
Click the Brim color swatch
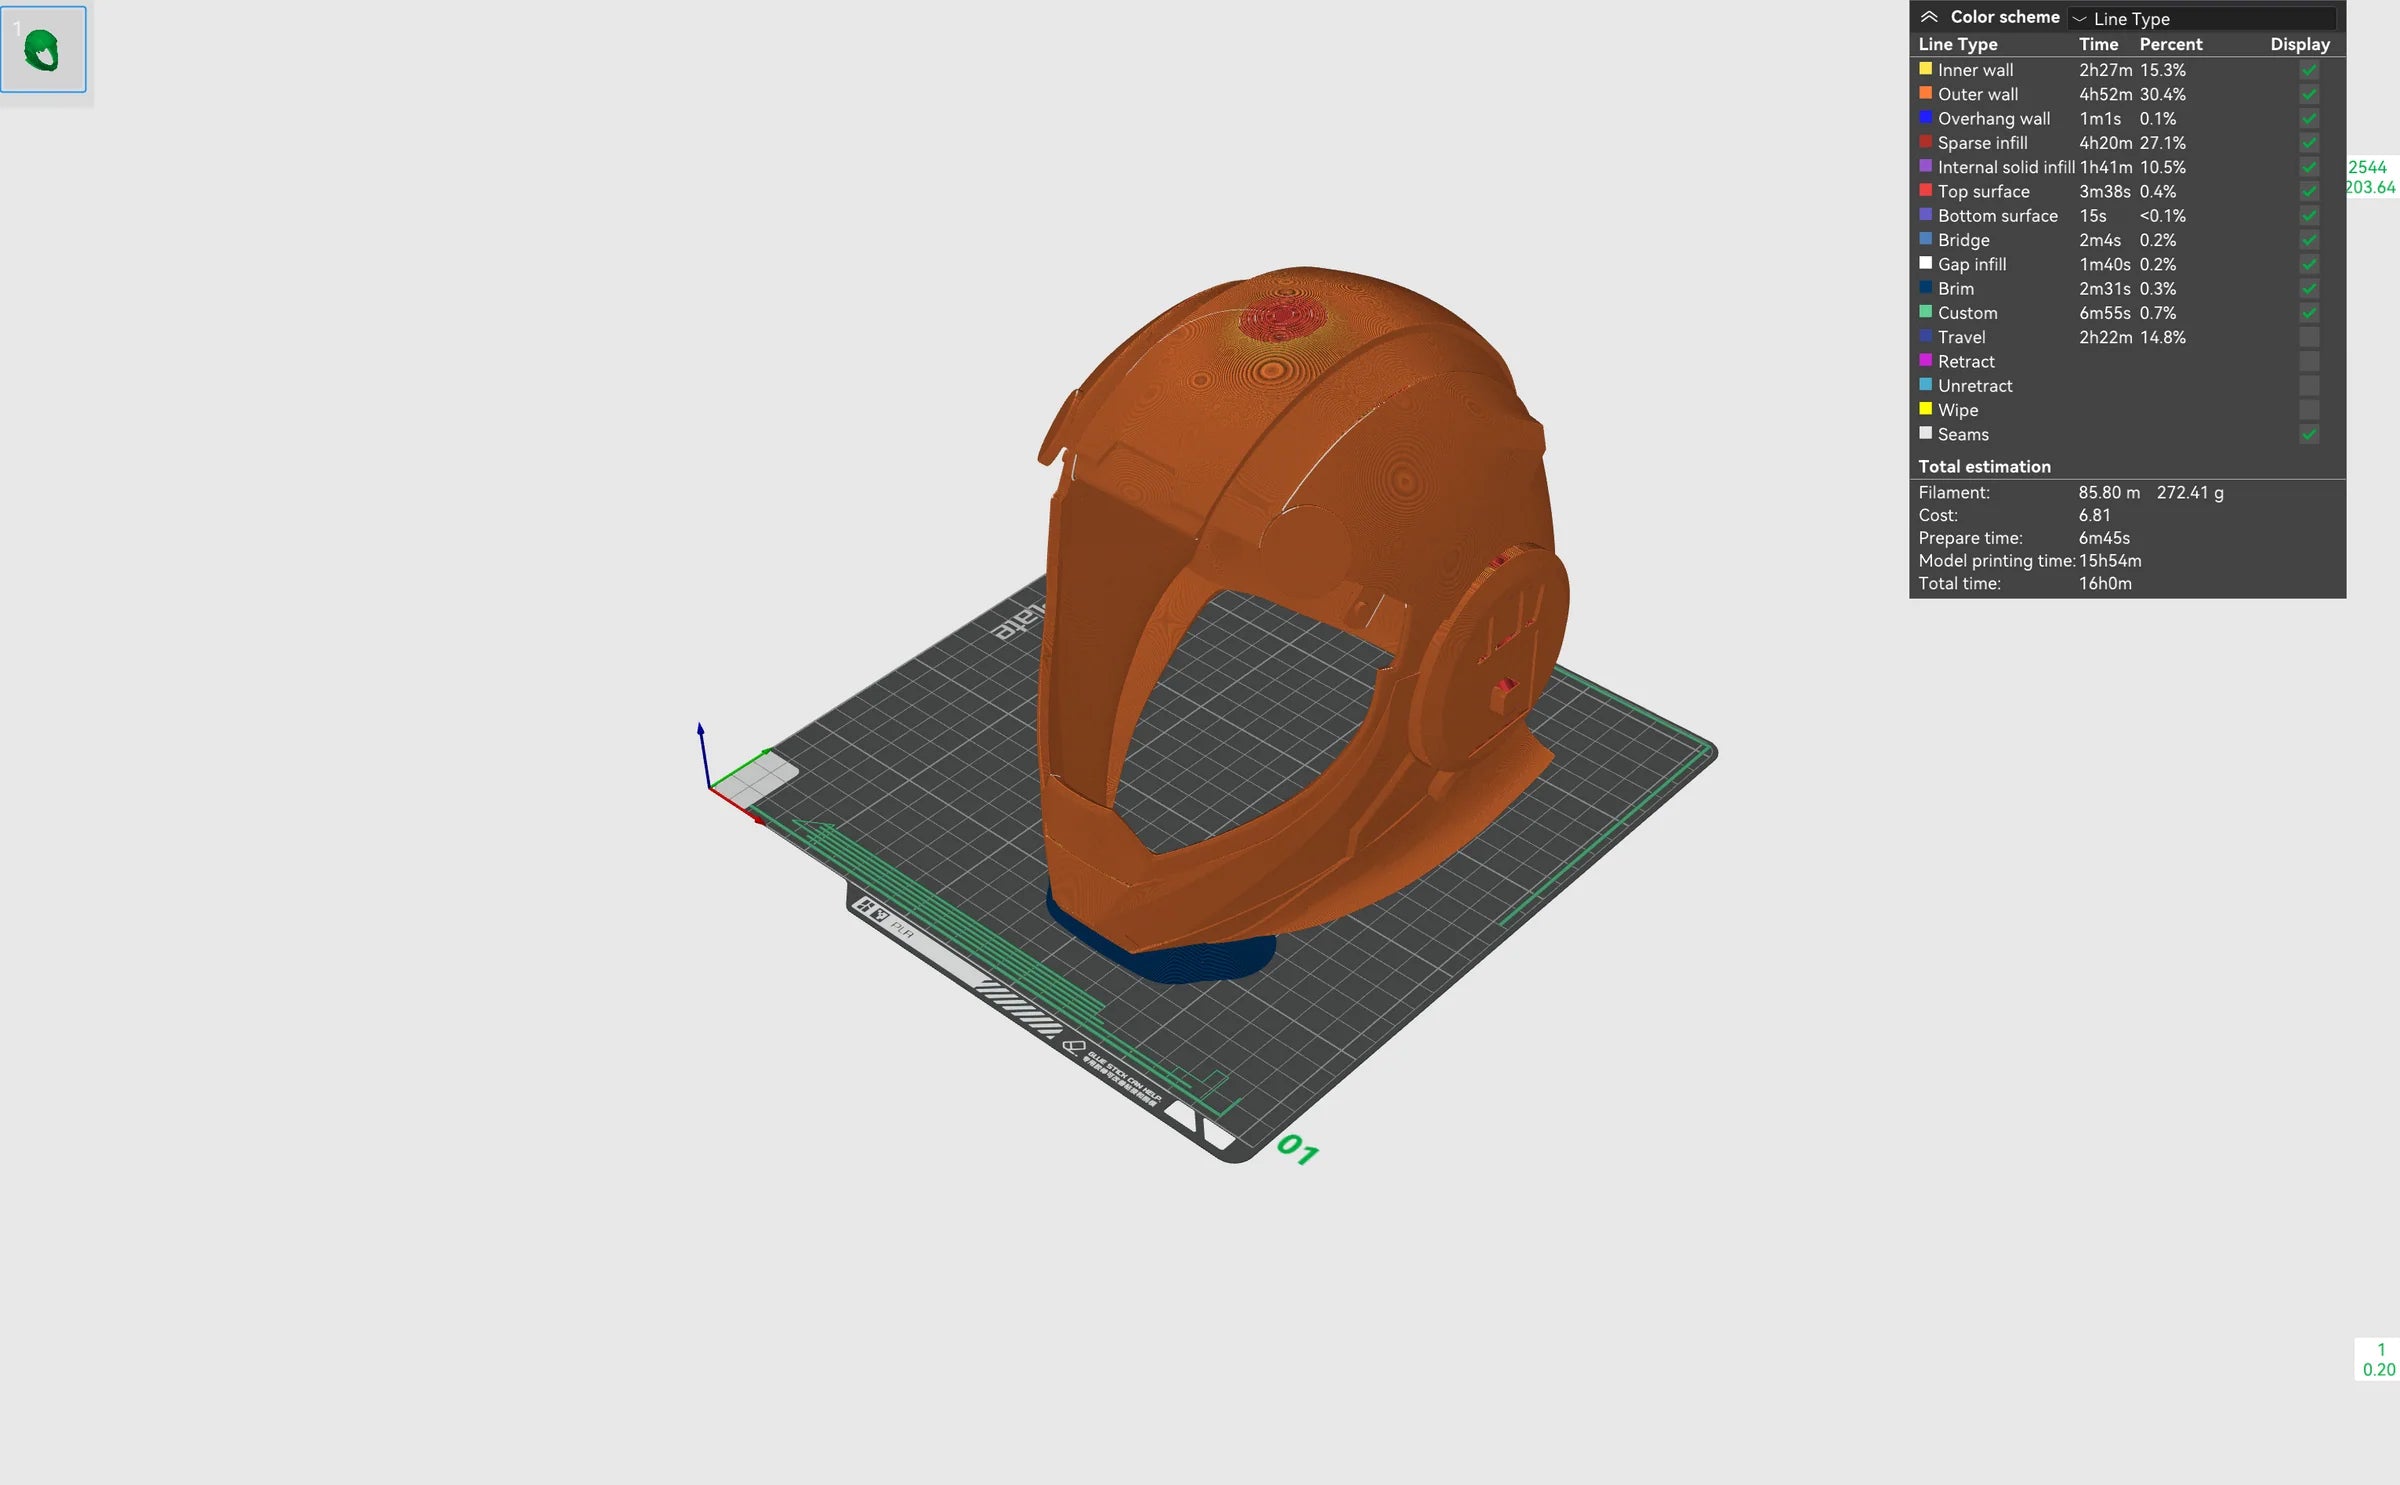(1925, 288)
